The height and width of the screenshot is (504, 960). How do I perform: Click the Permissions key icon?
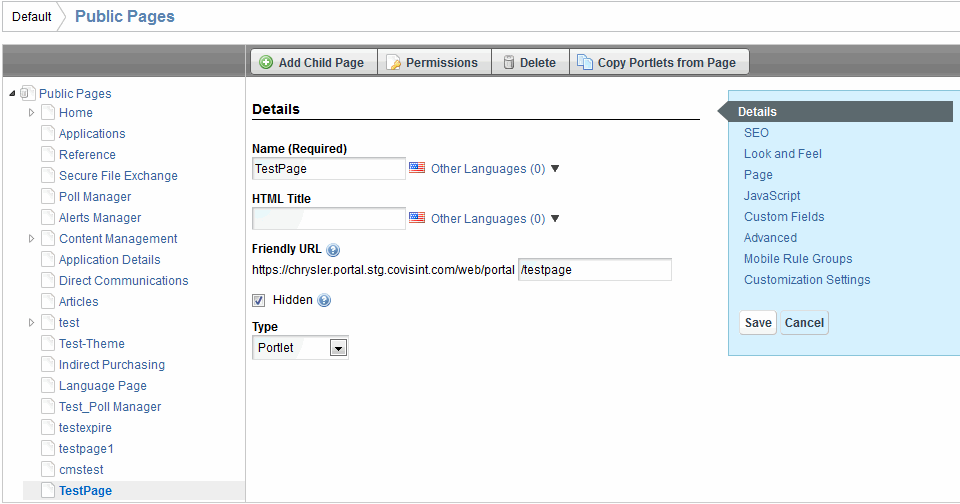tap(394, 62)
